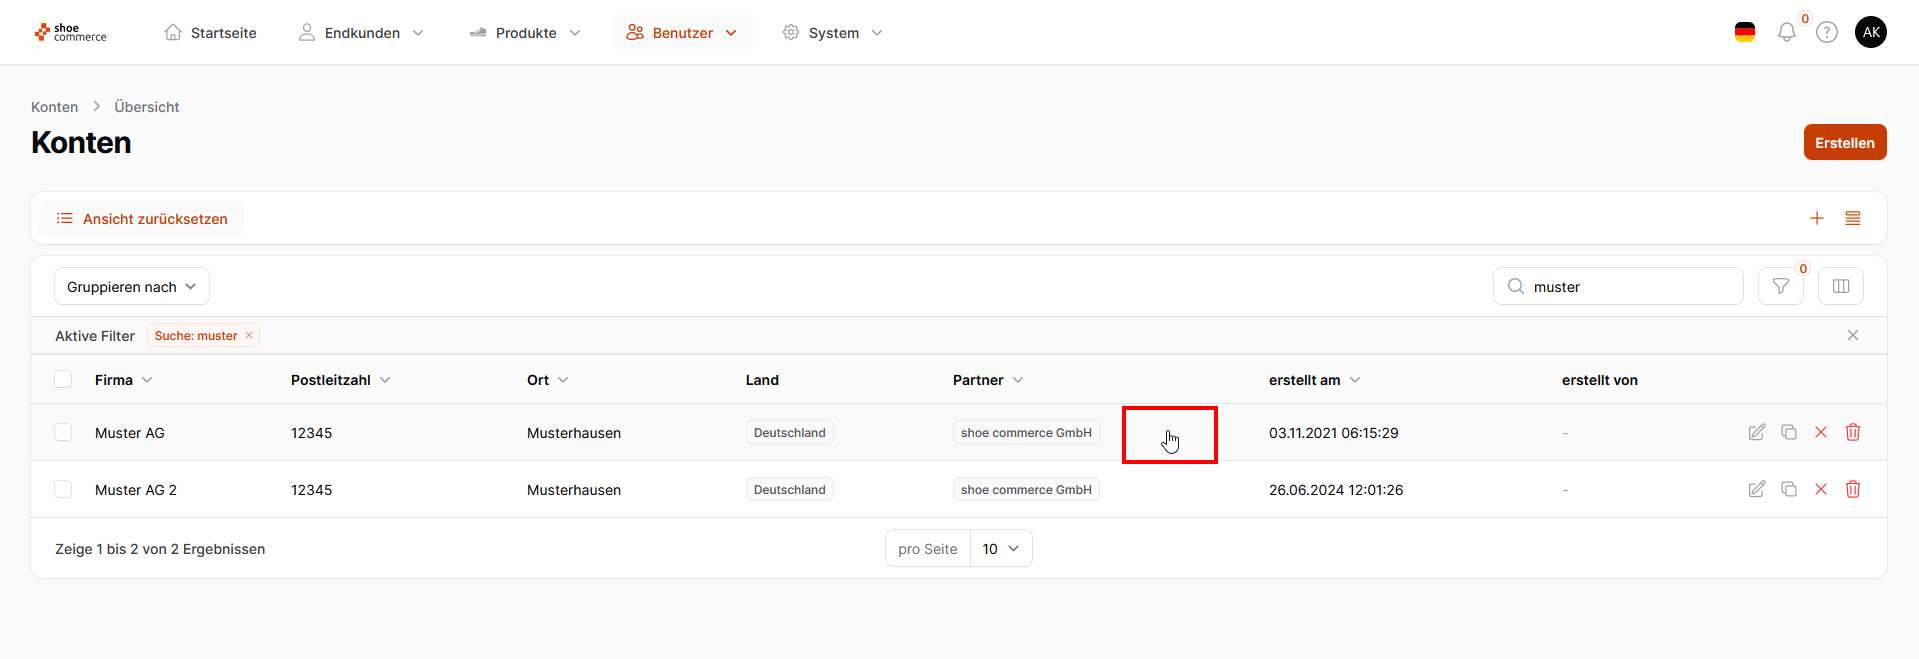Click the trash icon for Muster AG
1919x659 pixels.
pos(1852,432)
